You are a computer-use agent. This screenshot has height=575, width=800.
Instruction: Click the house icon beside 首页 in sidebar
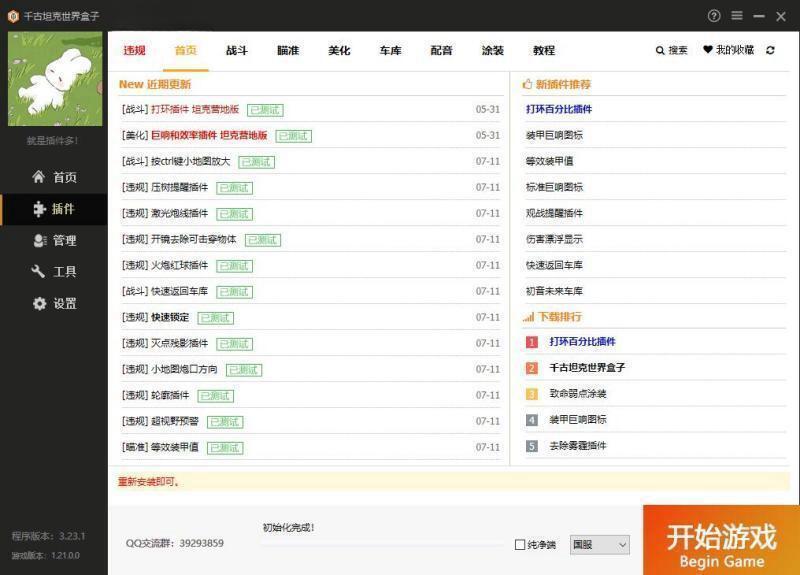coord(38,177)
